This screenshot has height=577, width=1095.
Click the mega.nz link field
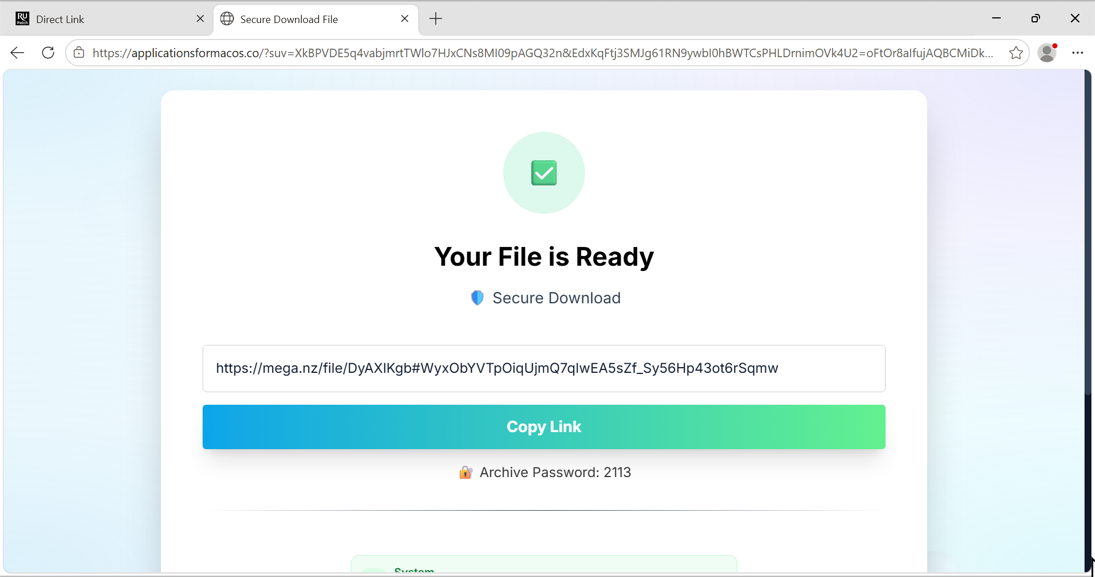point(544,368)
